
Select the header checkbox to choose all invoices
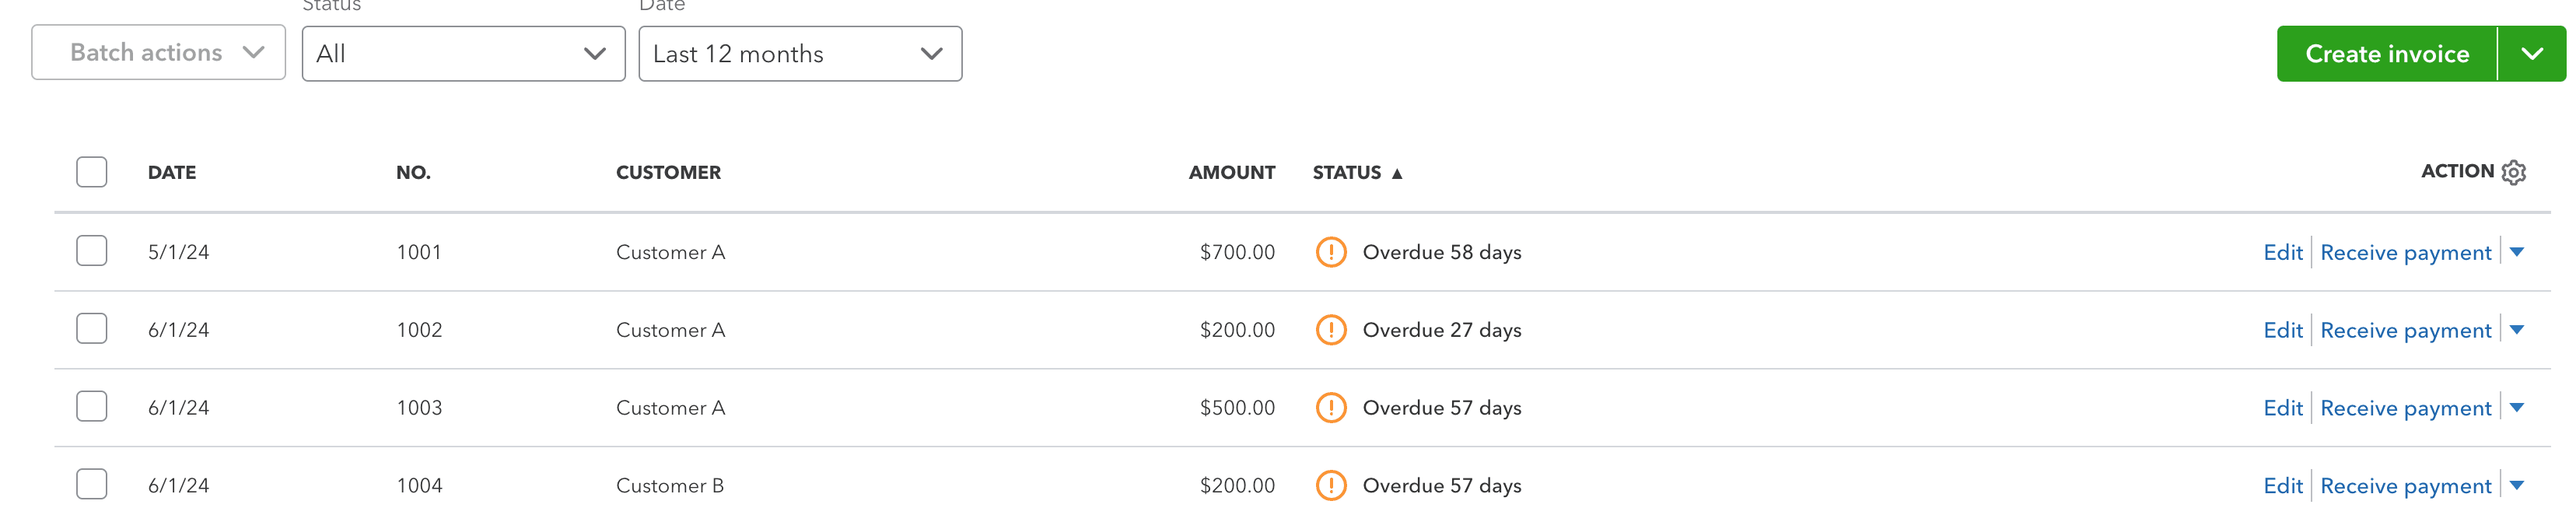coord(91,171)
